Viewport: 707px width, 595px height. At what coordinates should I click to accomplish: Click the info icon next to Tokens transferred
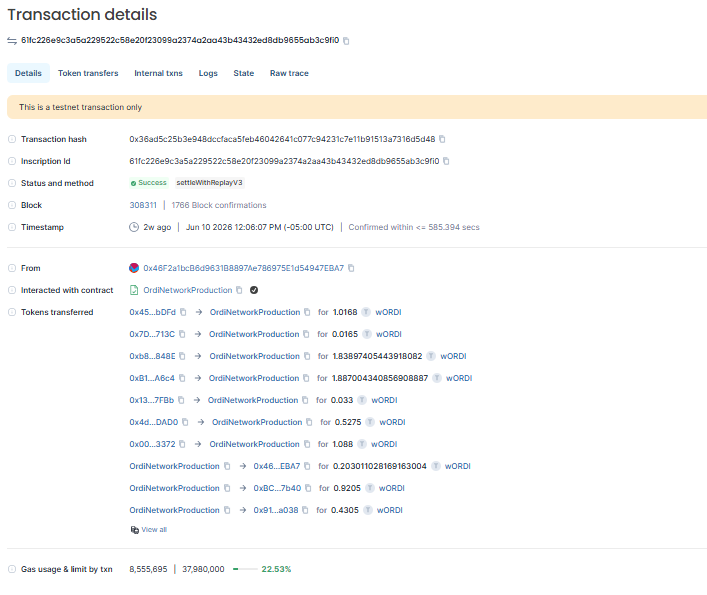(x=12, y=312)
